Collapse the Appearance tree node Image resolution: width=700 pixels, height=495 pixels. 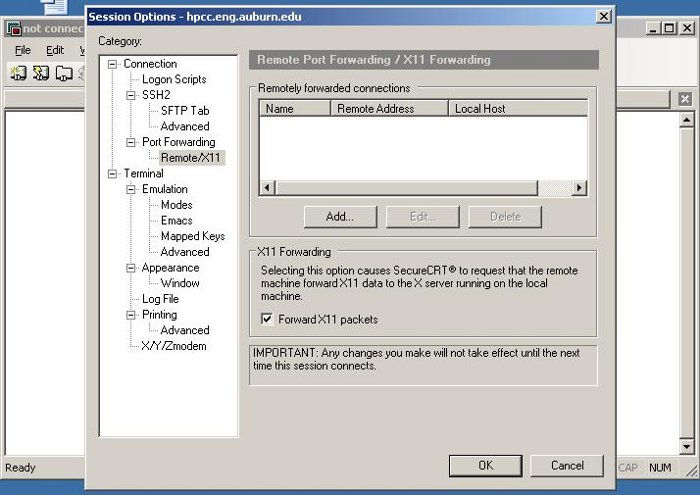pyautogui.click(x=131, y=268)
